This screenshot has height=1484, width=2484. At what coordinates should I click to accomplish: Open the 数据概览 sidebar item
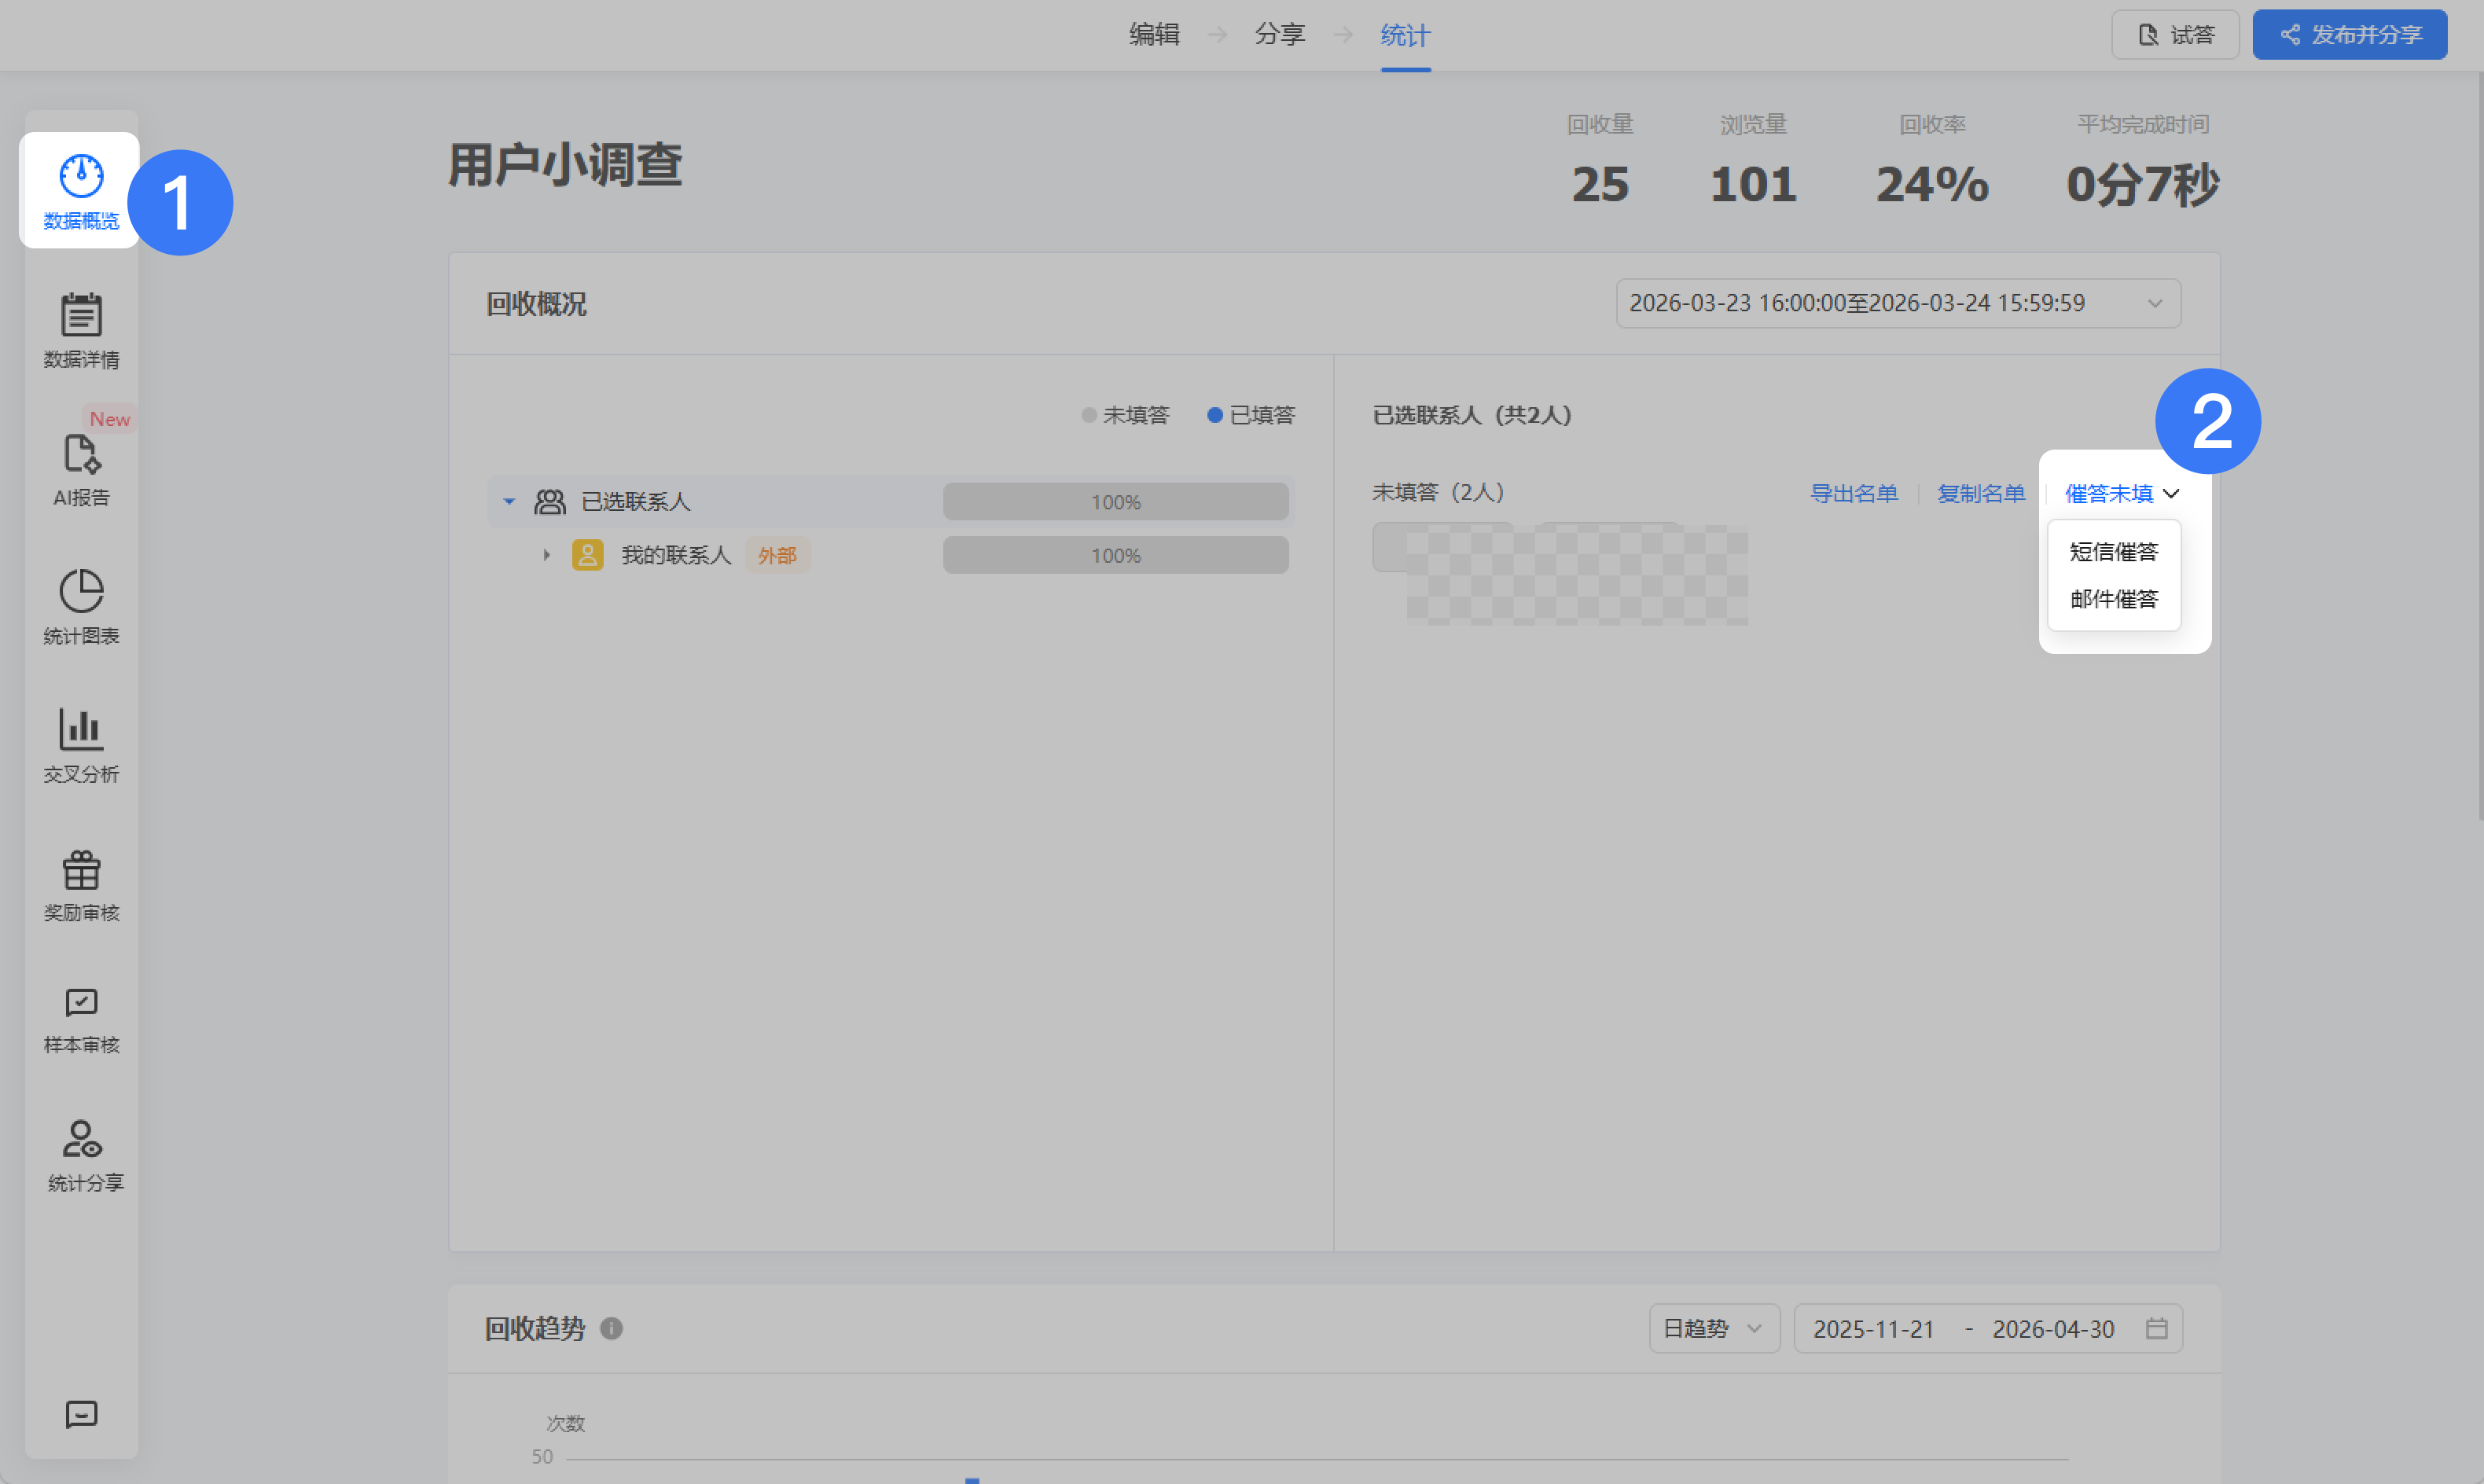click(81, 191)
